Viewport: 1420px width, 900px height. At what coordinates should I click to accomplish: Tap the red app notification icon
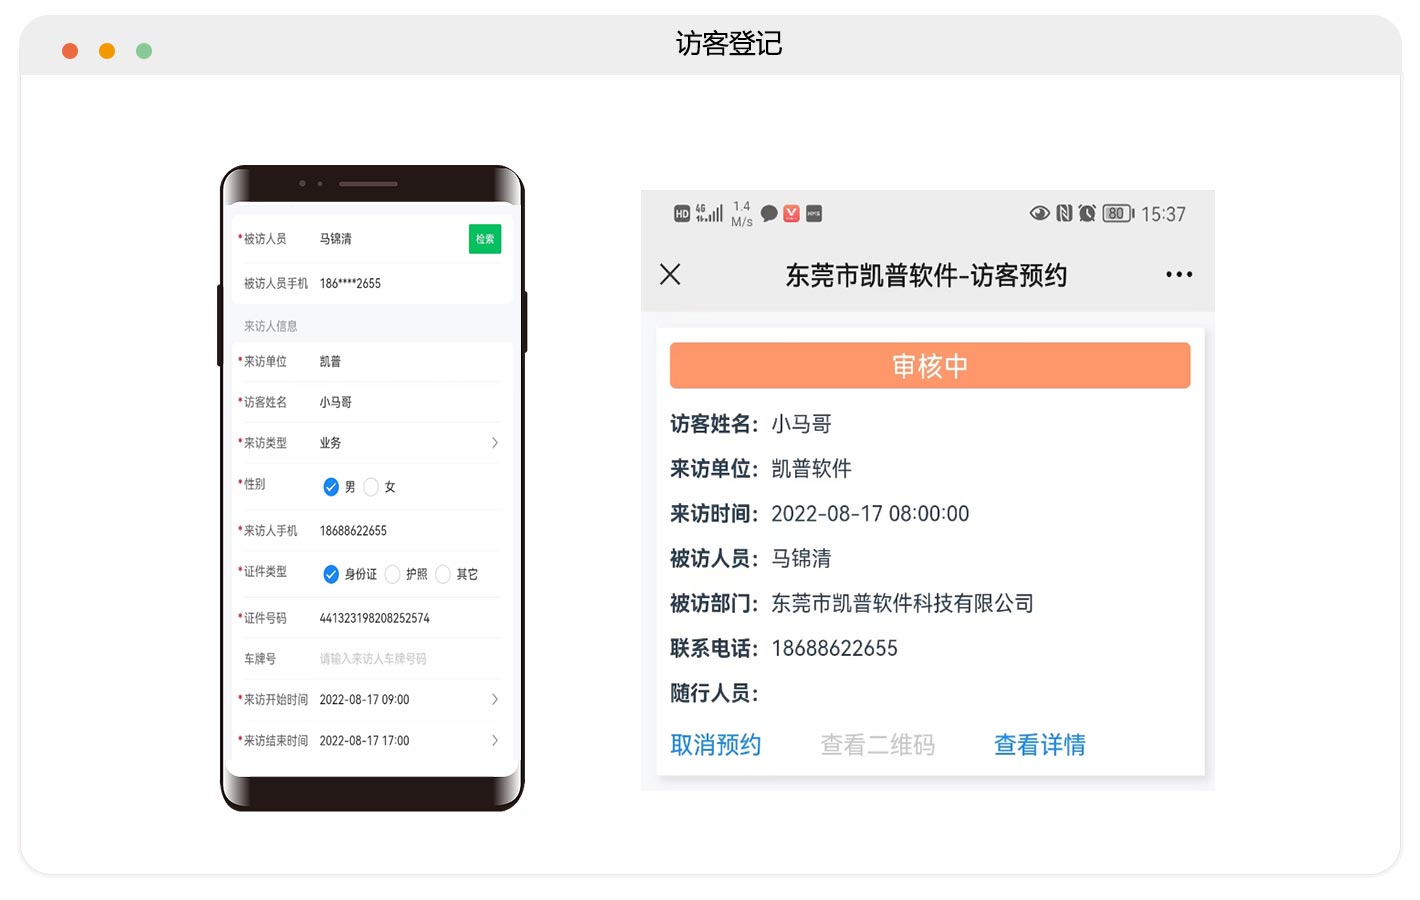coord(791,214)
